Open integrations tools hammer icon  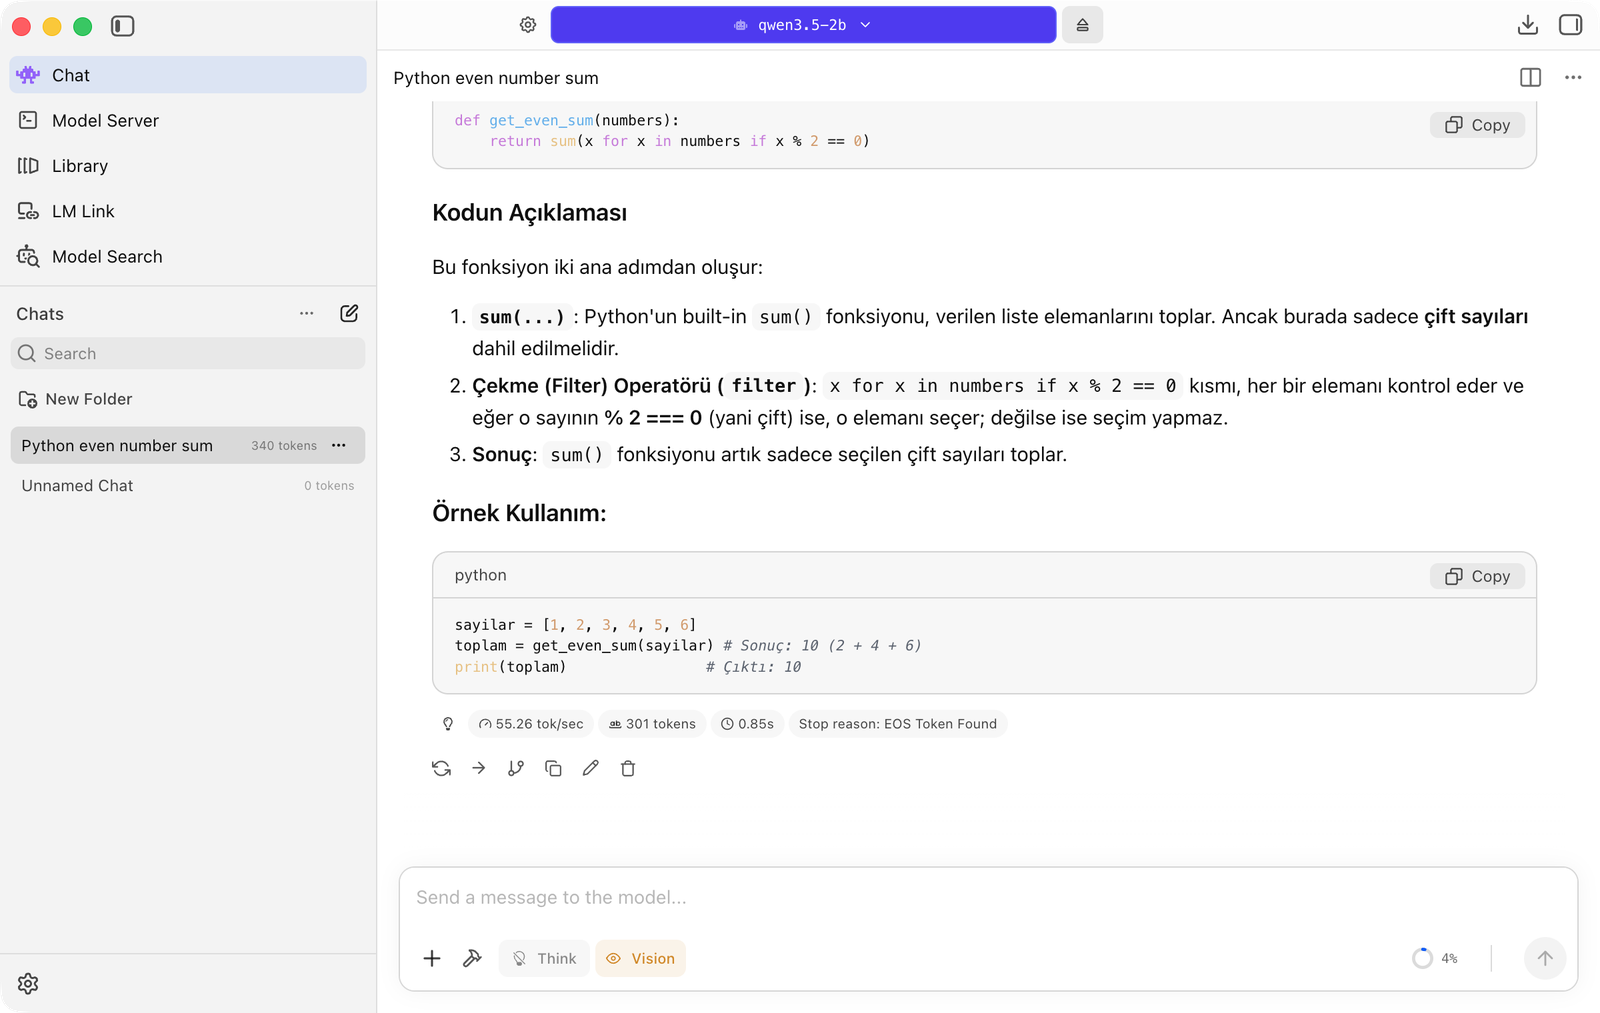(472, 958)
